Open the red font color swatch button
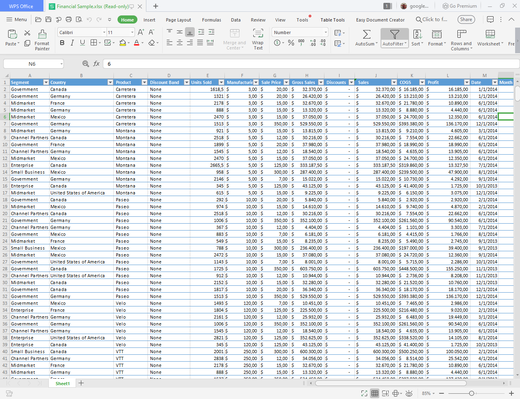Screen dimensions: 520x399 136,43
